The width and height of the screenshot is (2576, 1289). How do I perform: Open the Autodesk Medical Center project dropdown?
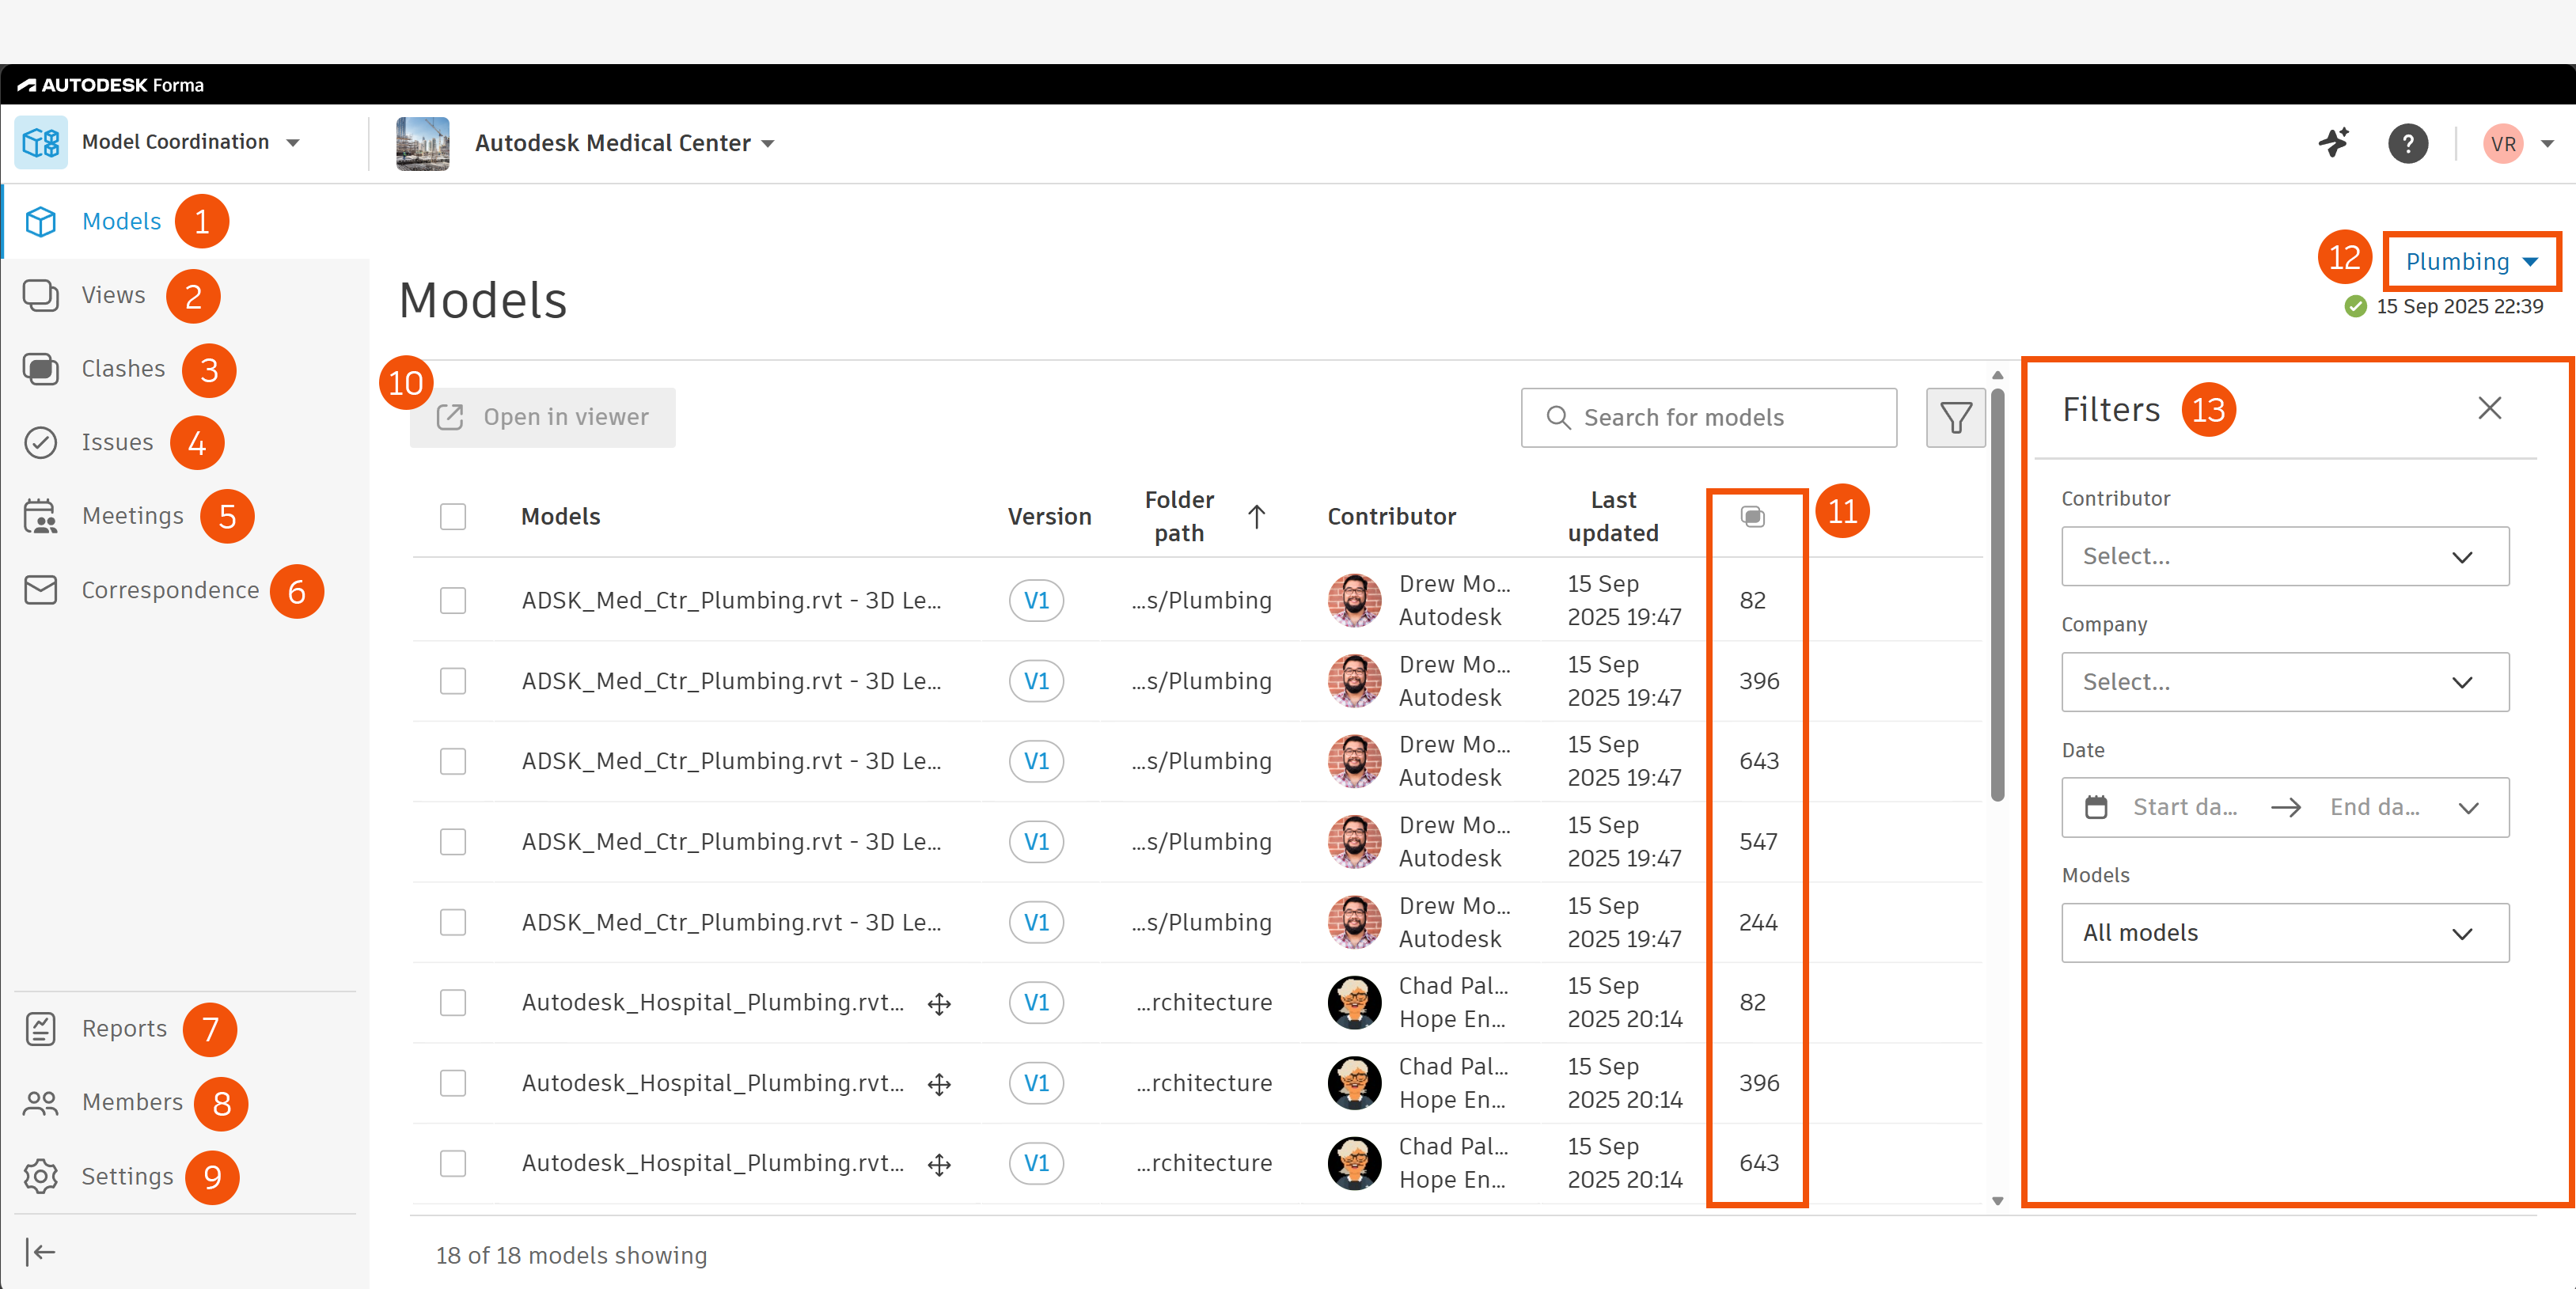[767, 144]
